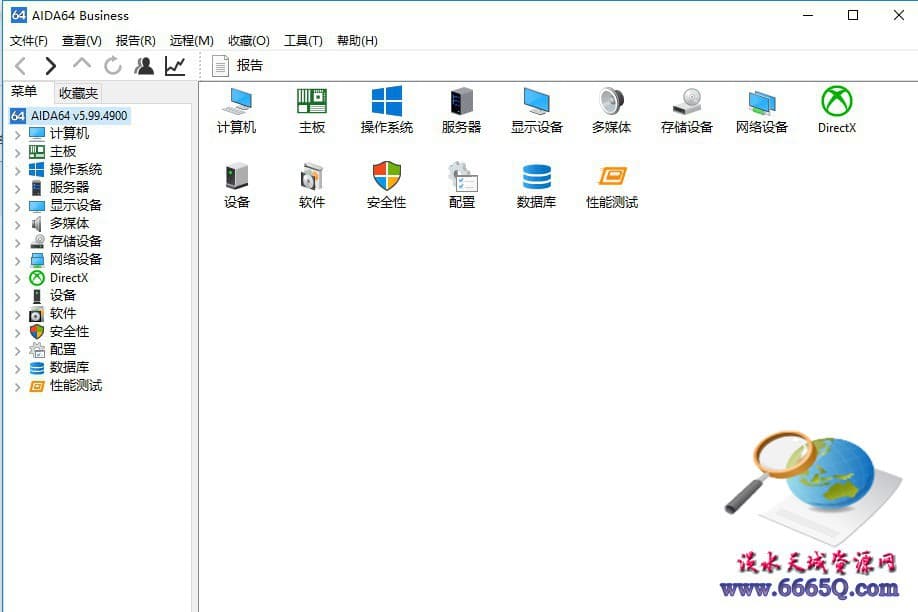Open the 主板 motherboard icon in main panel
Screen dimensions: 918x612
click(311, 110)
